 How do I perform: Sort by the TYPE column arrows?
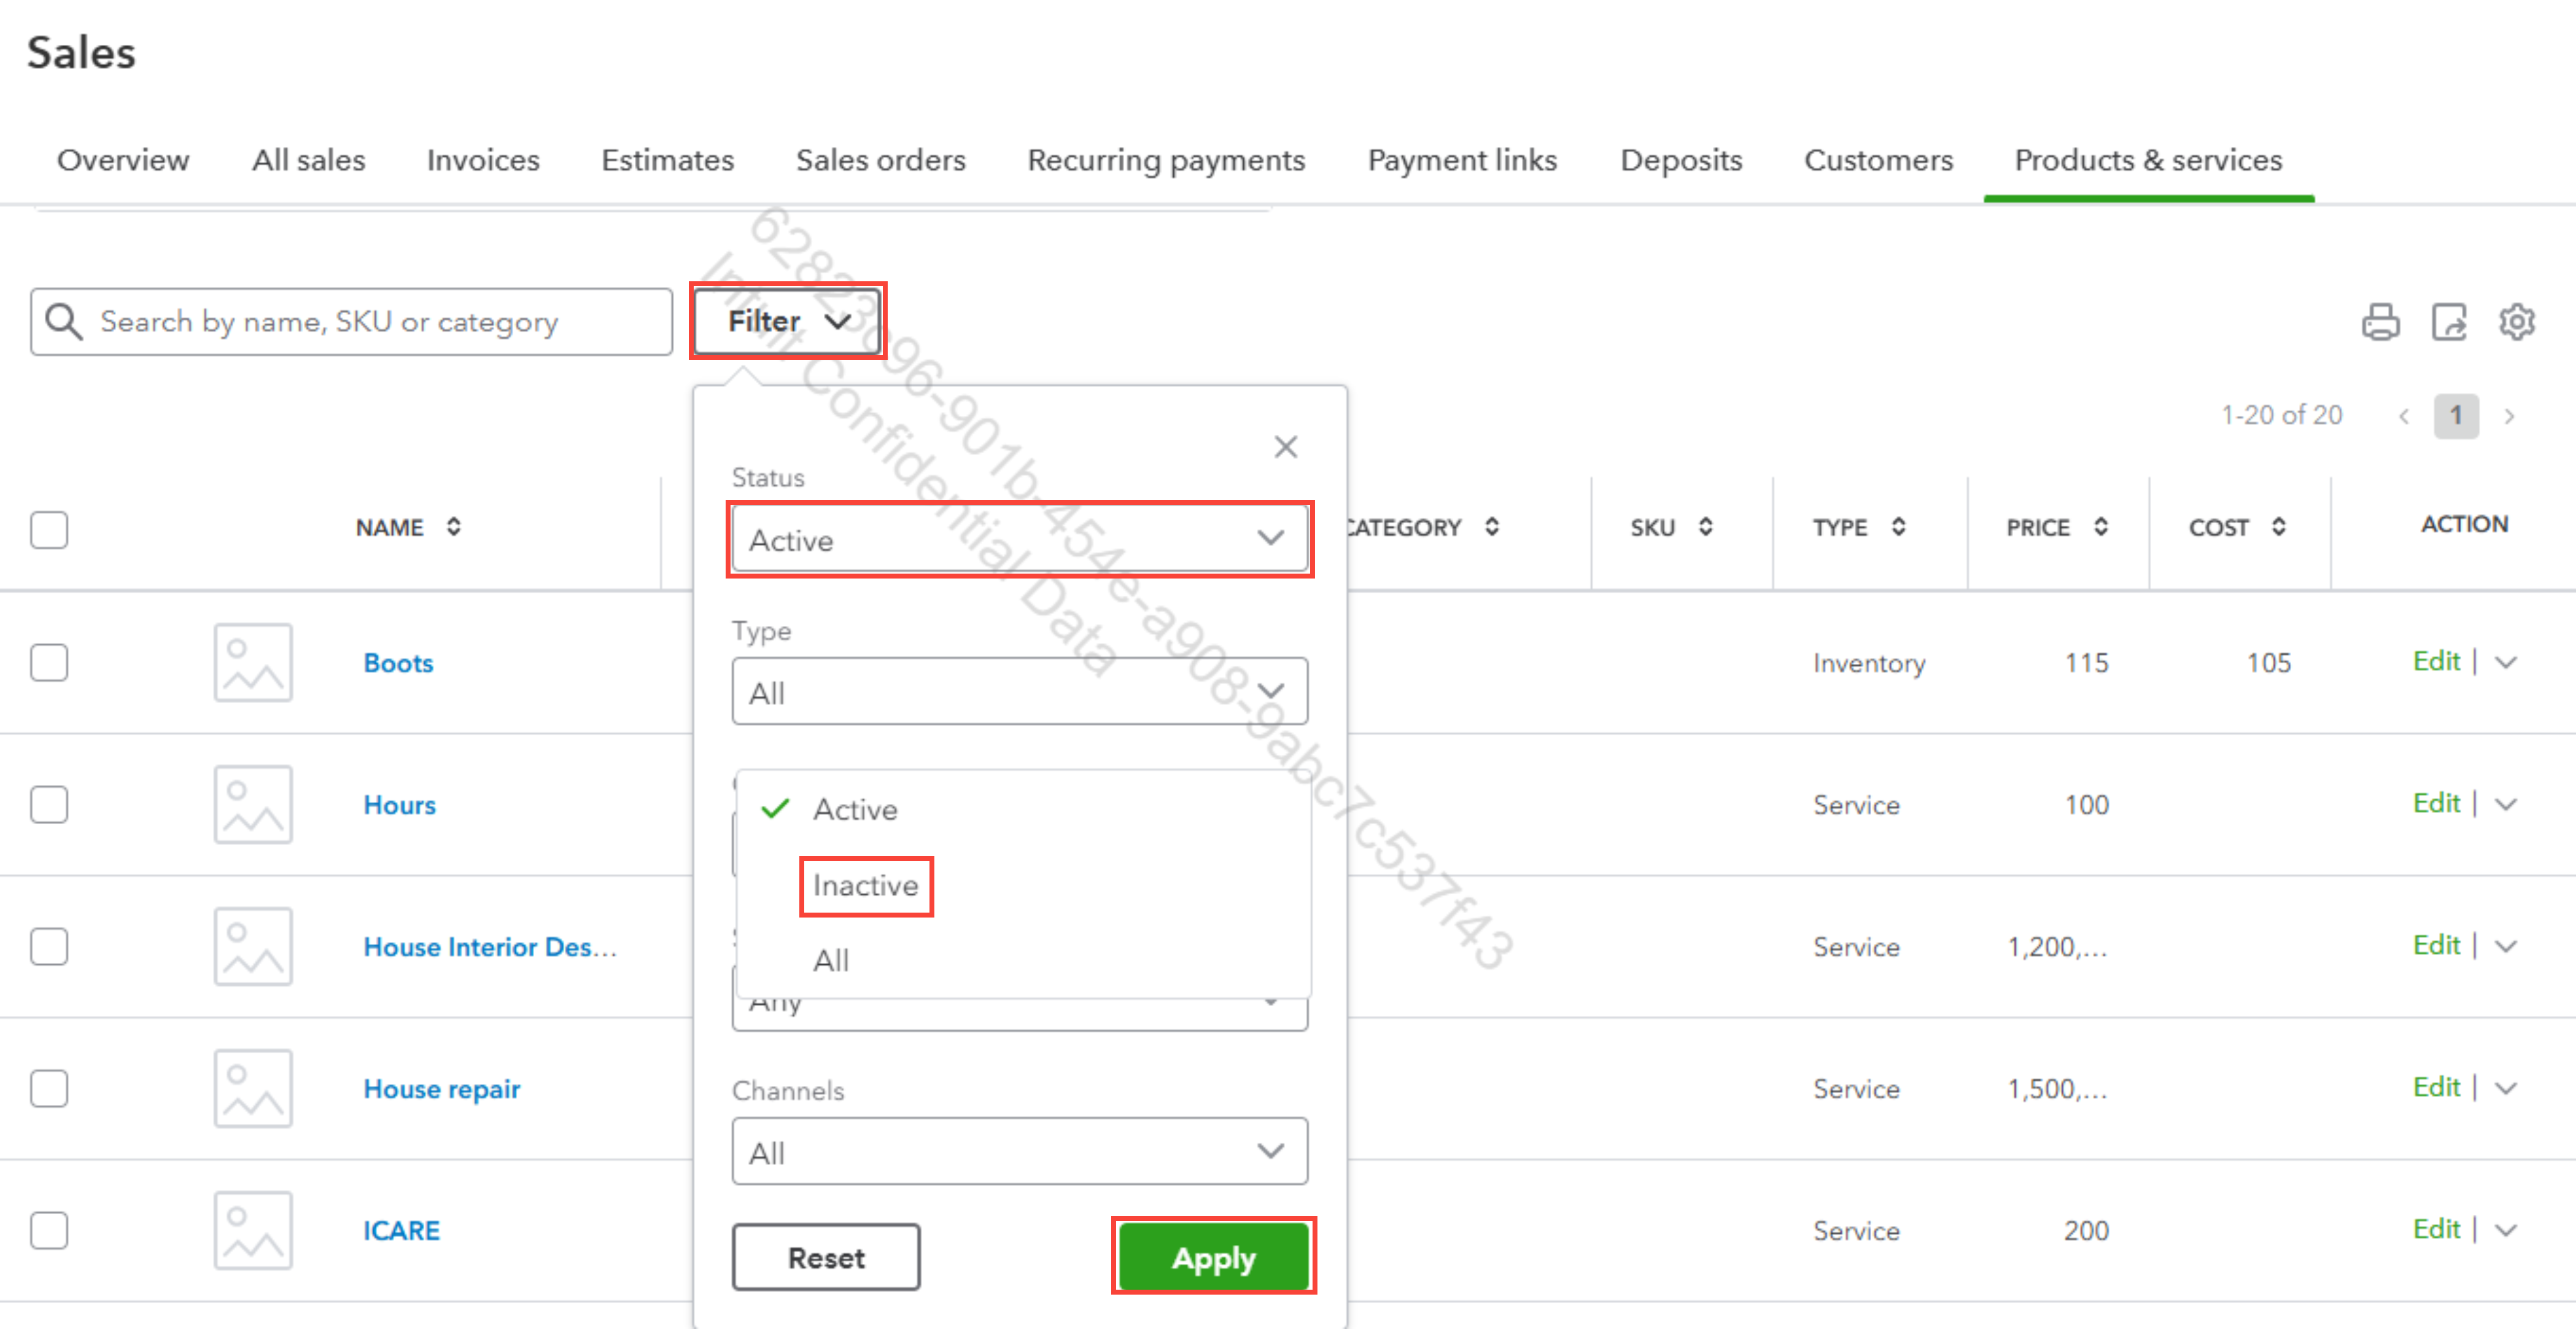1898,527
